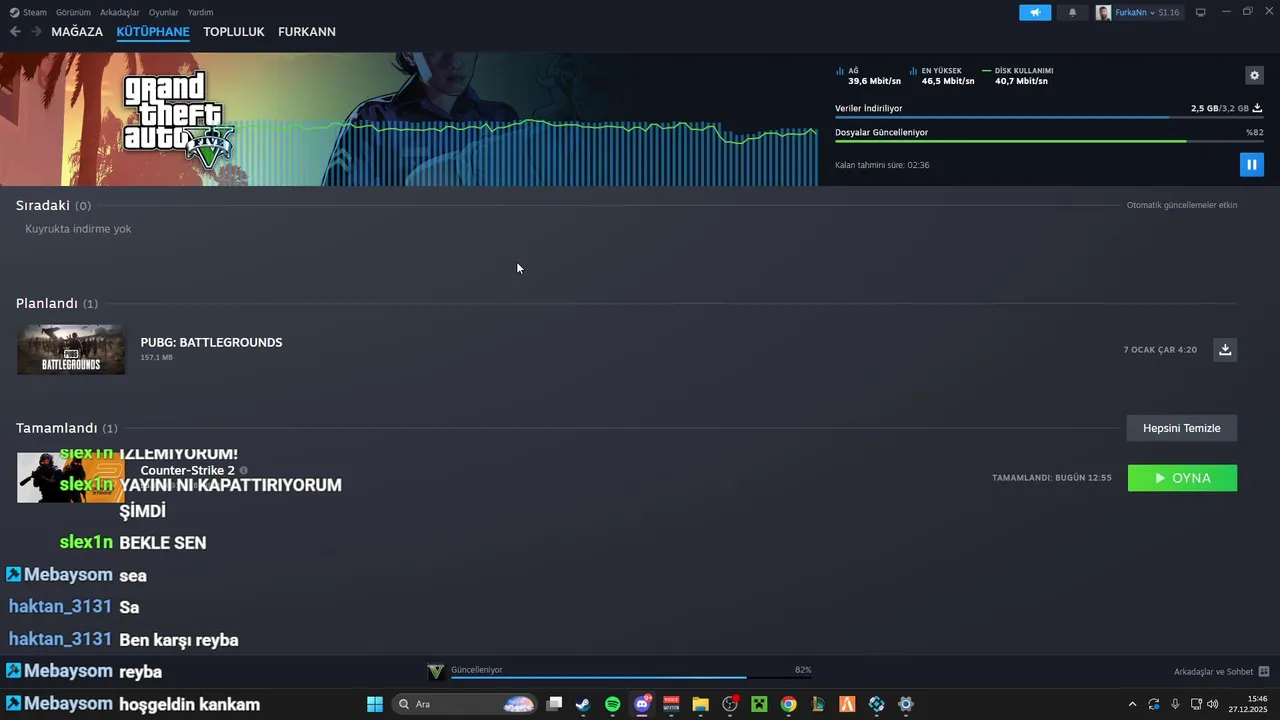Show hidden system tray icons

click(1132, 704)
